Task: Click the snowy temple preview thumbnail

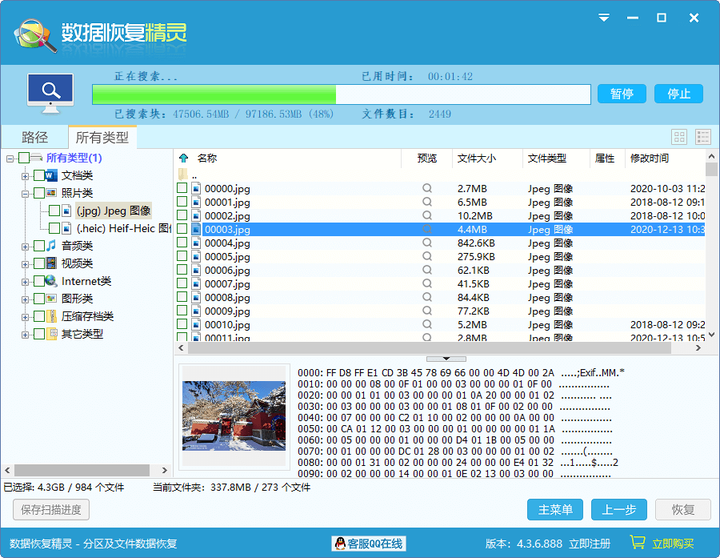Action: (x=234, y=416)
